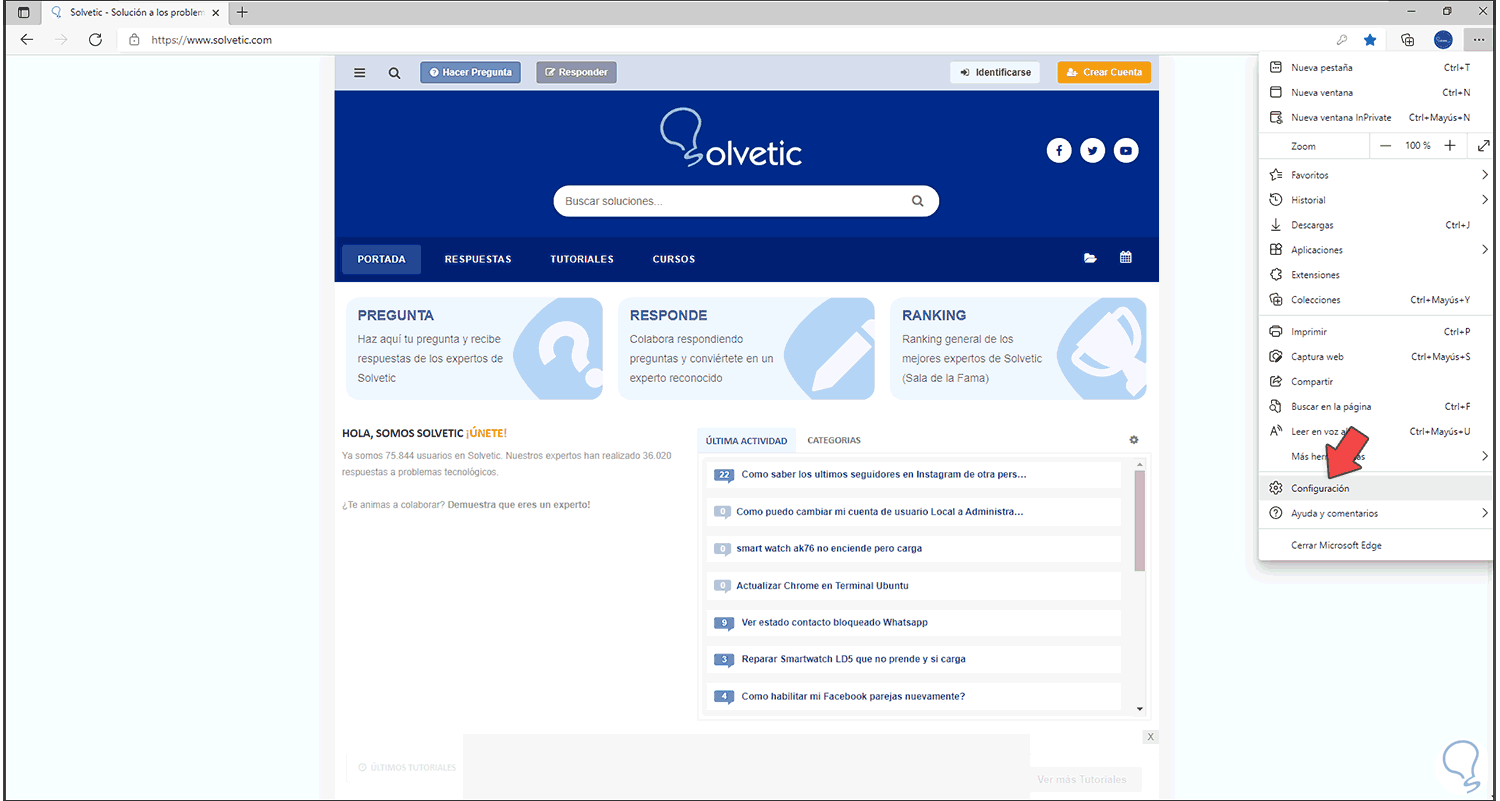View site information via the lock icon
Viewport: 1500px width, 801px height.
click(134, 40)
